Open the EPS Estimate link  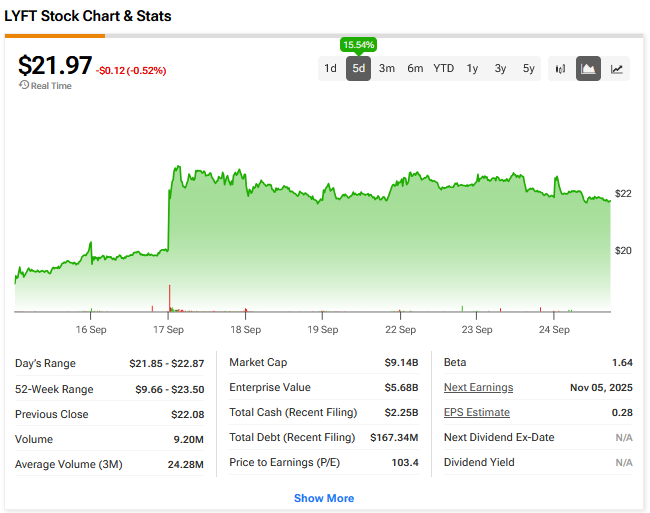click(477, 412)
